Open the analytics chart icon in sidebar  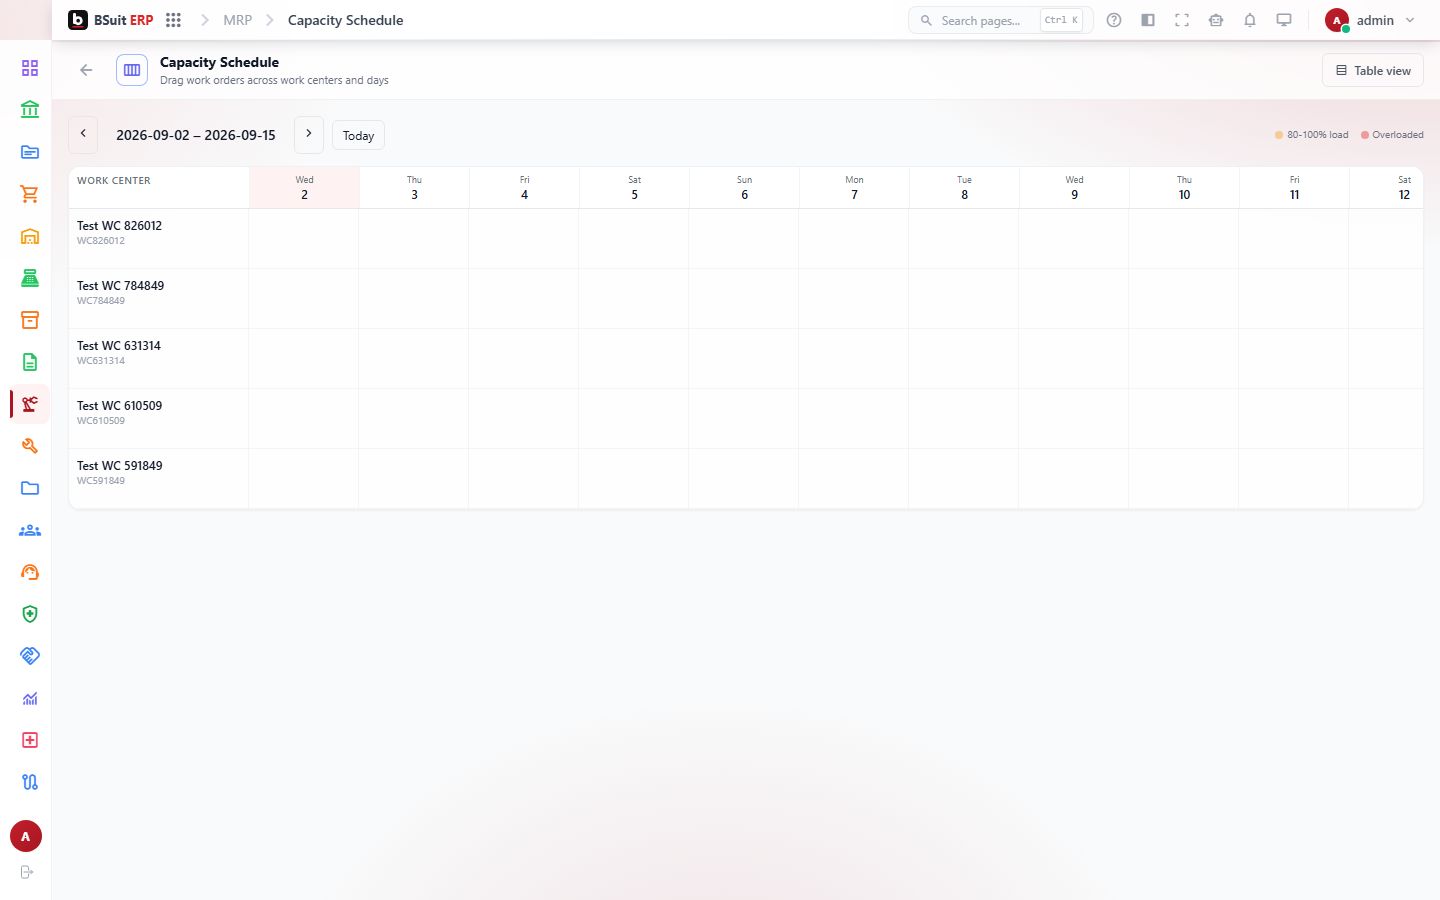(30, 698)
